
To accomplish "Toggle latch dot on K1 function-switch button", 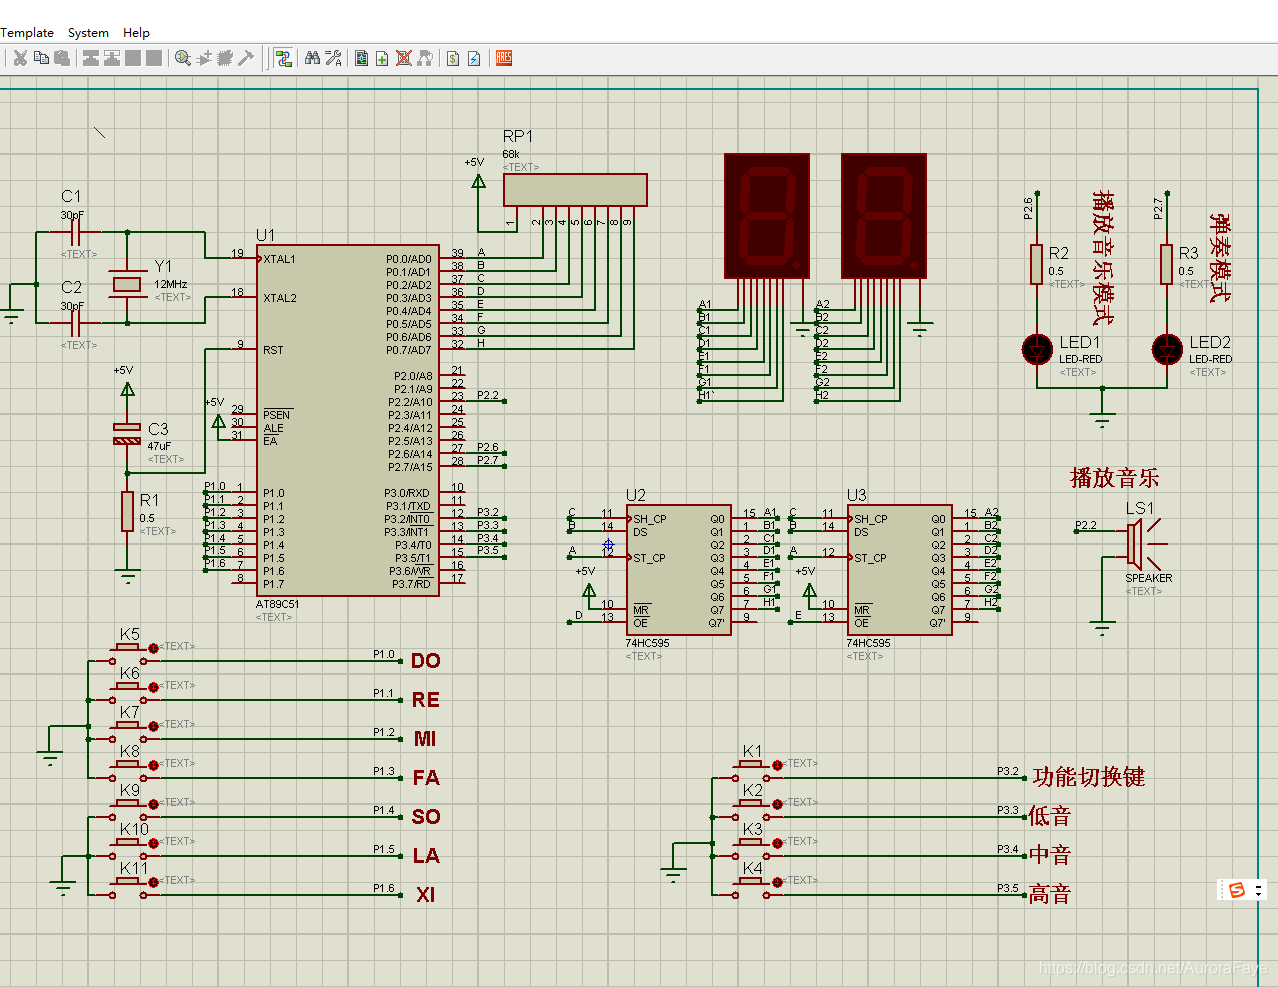I will 777,765.
